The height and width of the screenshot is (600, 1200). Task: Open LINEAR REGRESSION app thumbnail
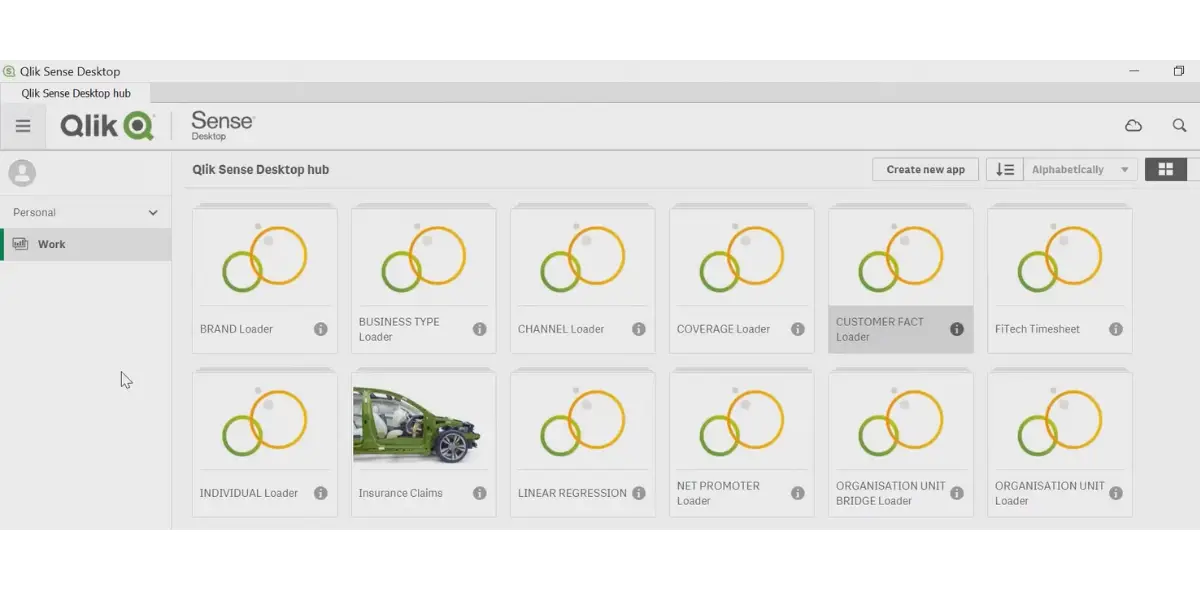(583, 421)
